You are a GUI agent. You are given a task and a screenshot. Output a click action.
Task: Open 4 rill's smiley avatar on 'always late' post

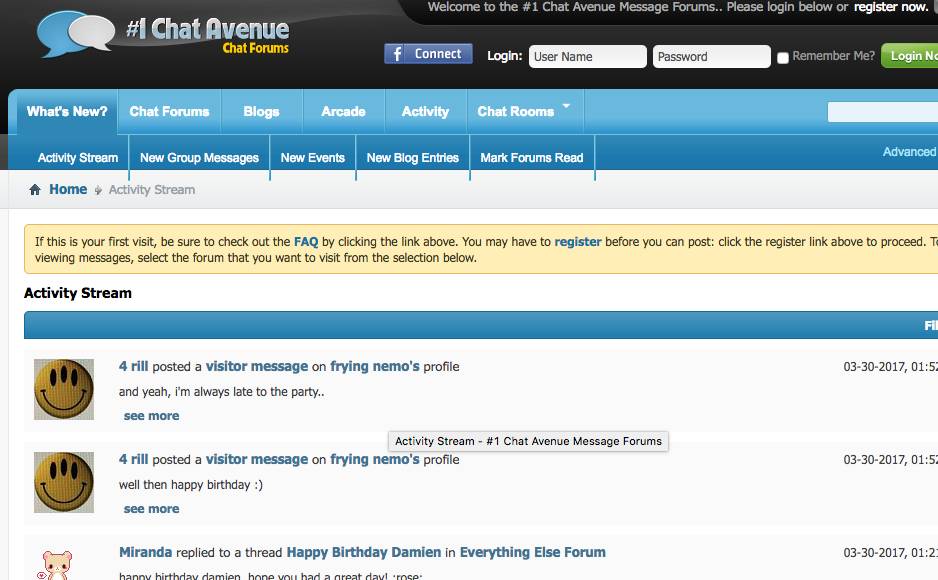64,389
